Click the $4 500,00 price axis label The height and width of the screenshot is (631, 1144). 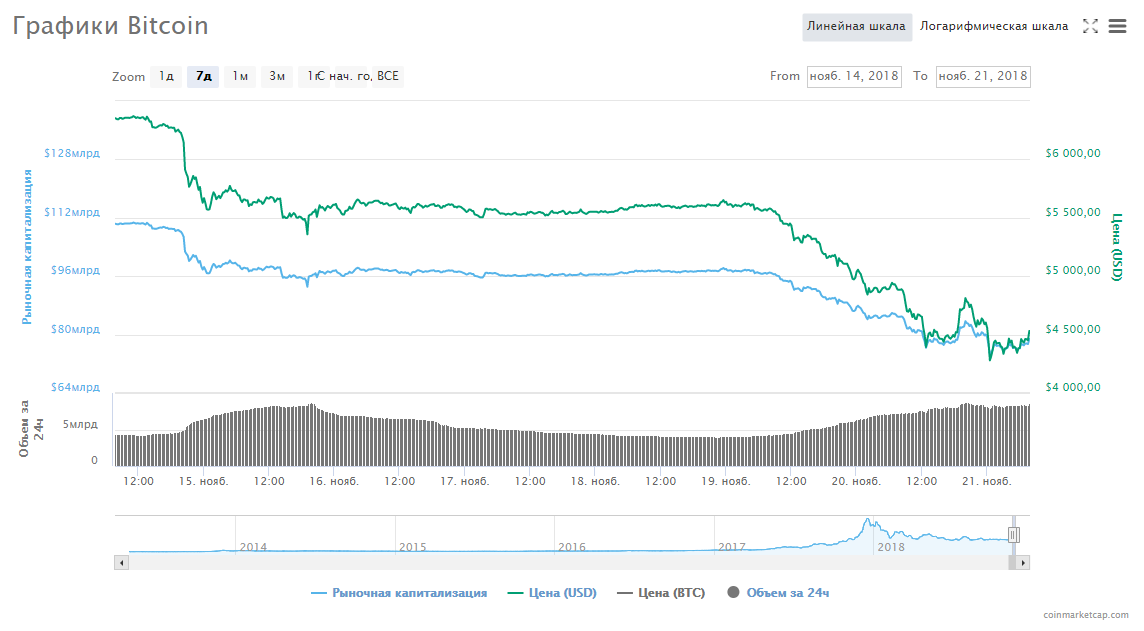click(x=1072, y=329)
